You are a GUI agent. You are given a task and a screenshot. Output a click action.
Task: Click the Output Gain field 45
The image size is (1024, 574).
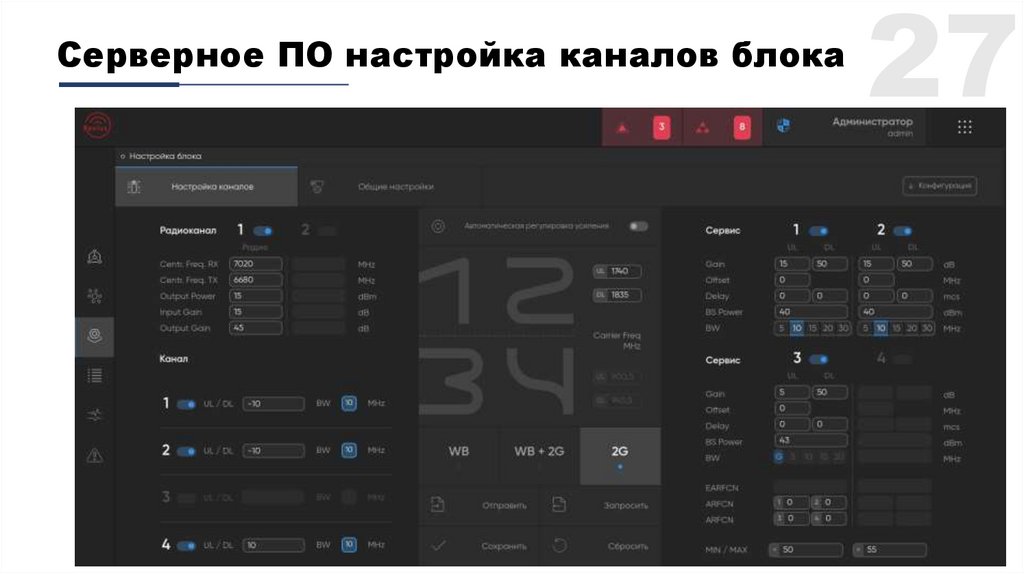coord(256,328)
